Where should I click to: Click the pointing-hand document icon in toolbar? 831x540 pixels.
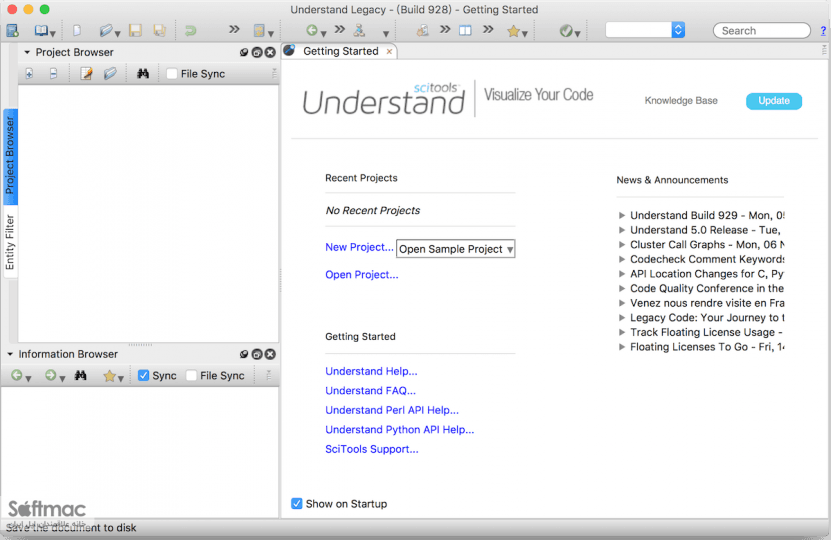pos(422,31)
